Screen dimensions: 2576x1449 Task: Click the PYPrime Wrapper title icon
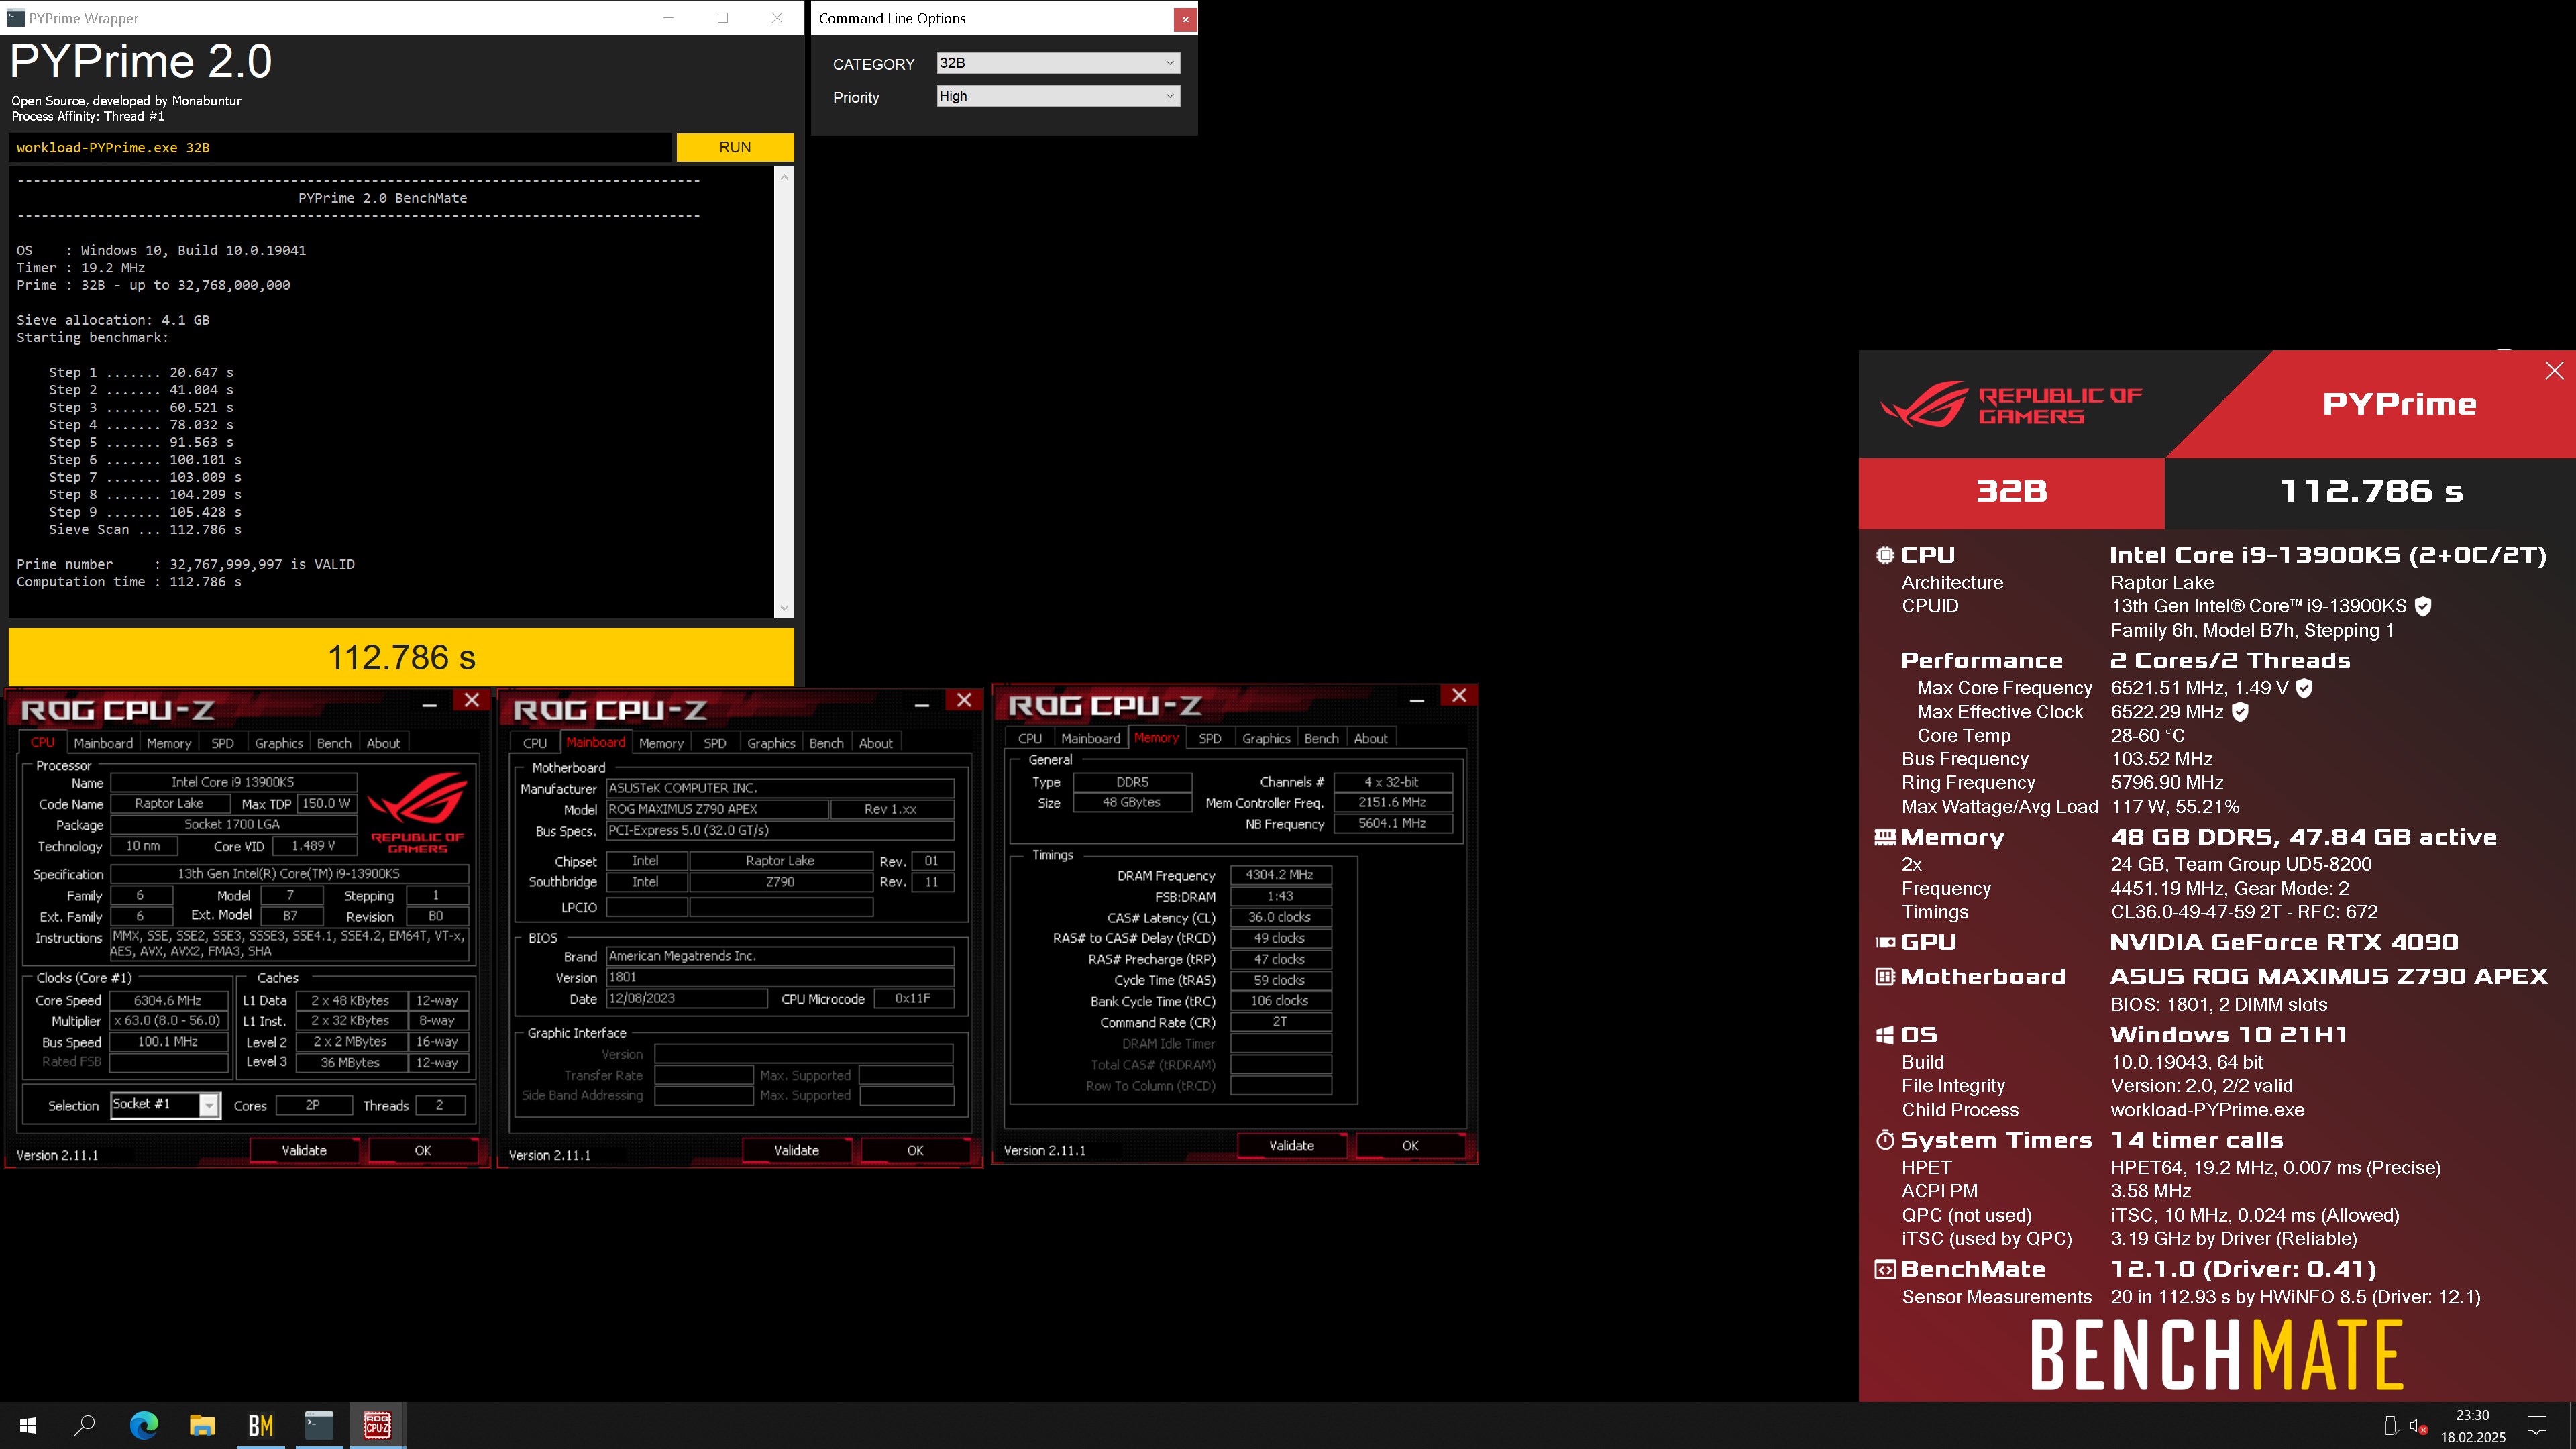16,18
